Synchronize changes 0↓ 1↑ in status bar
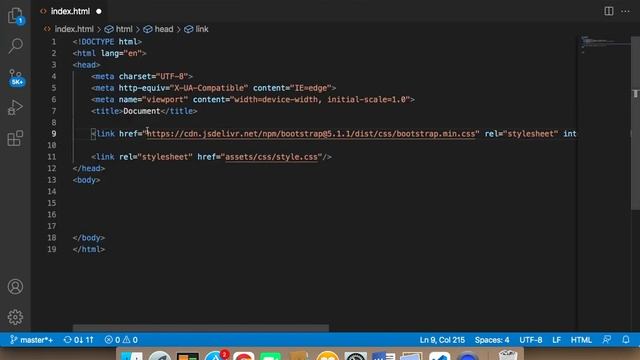Image resolution: width=640 pixels, height=360 pixels. click(79, 340)
